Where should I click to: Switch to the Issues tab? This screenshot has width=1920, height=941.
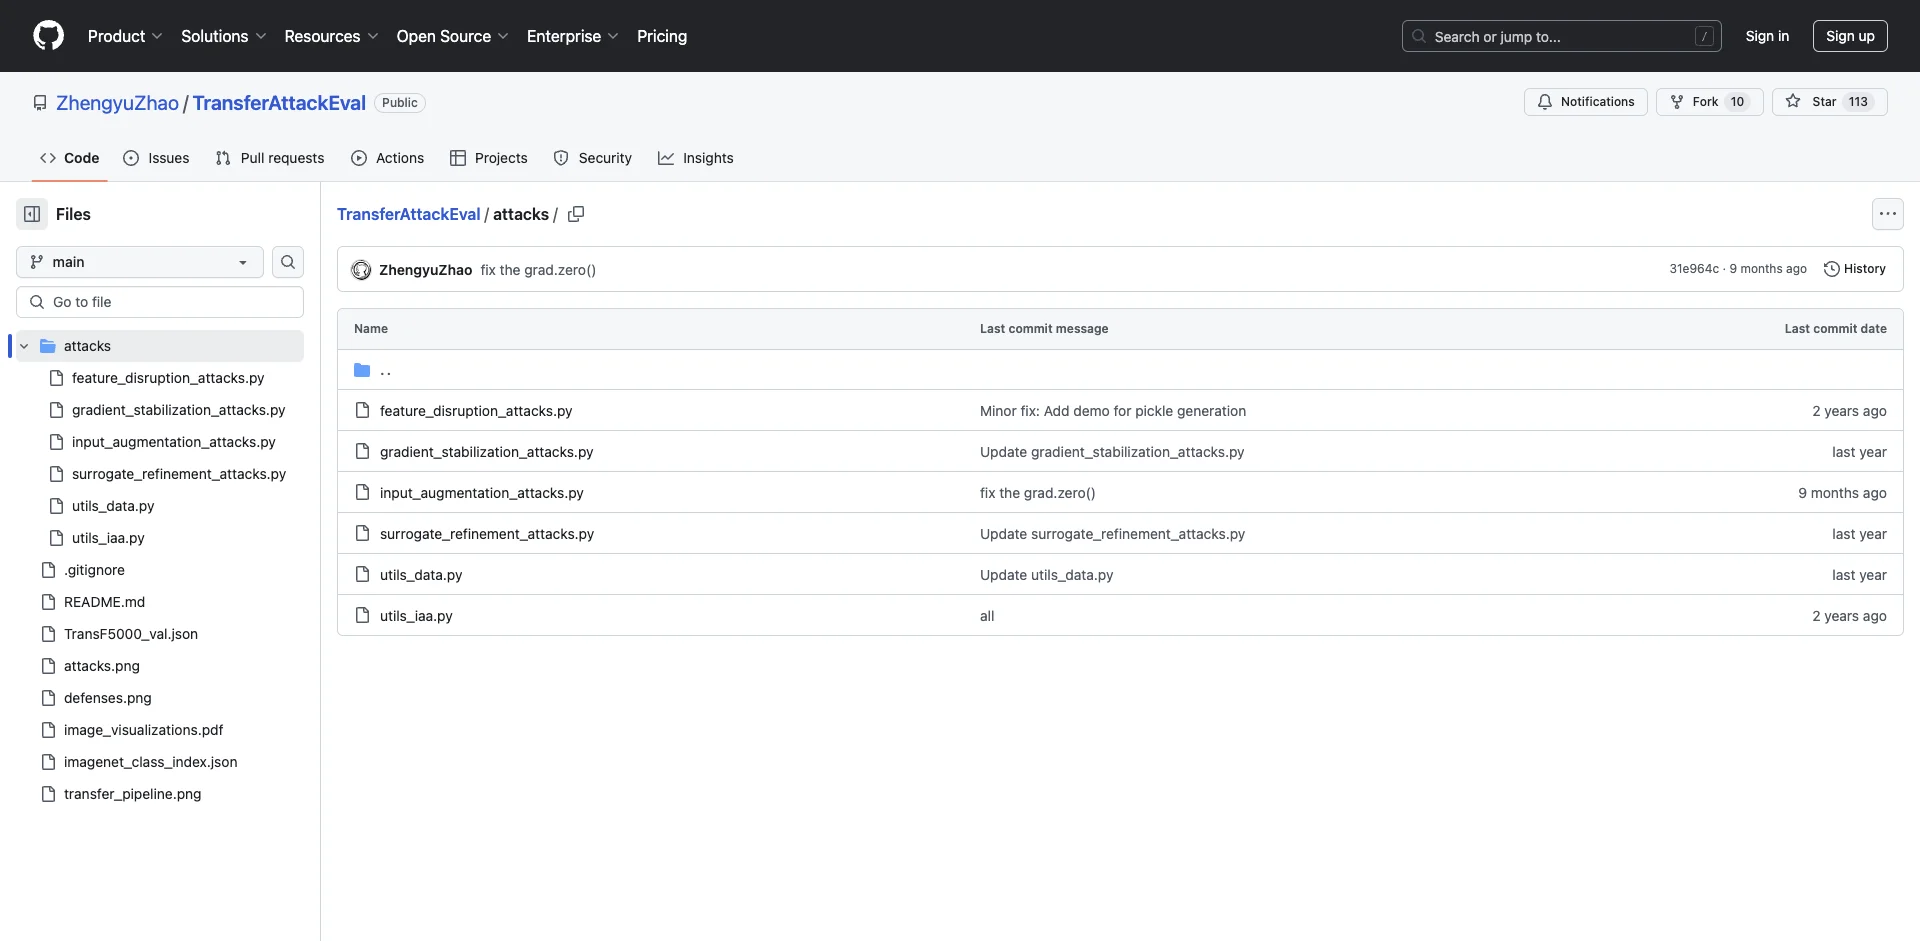156,158
